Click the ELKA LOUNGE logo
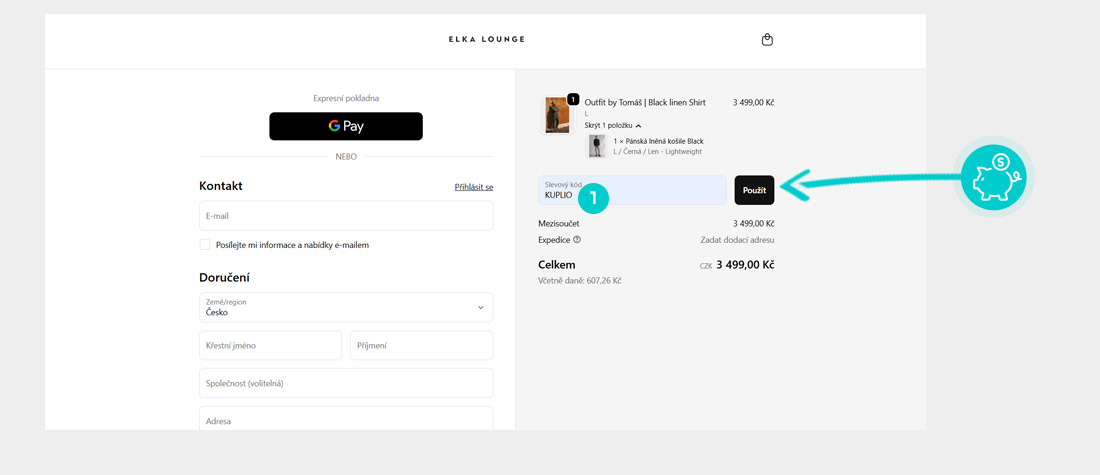 (x=486, y=40)
